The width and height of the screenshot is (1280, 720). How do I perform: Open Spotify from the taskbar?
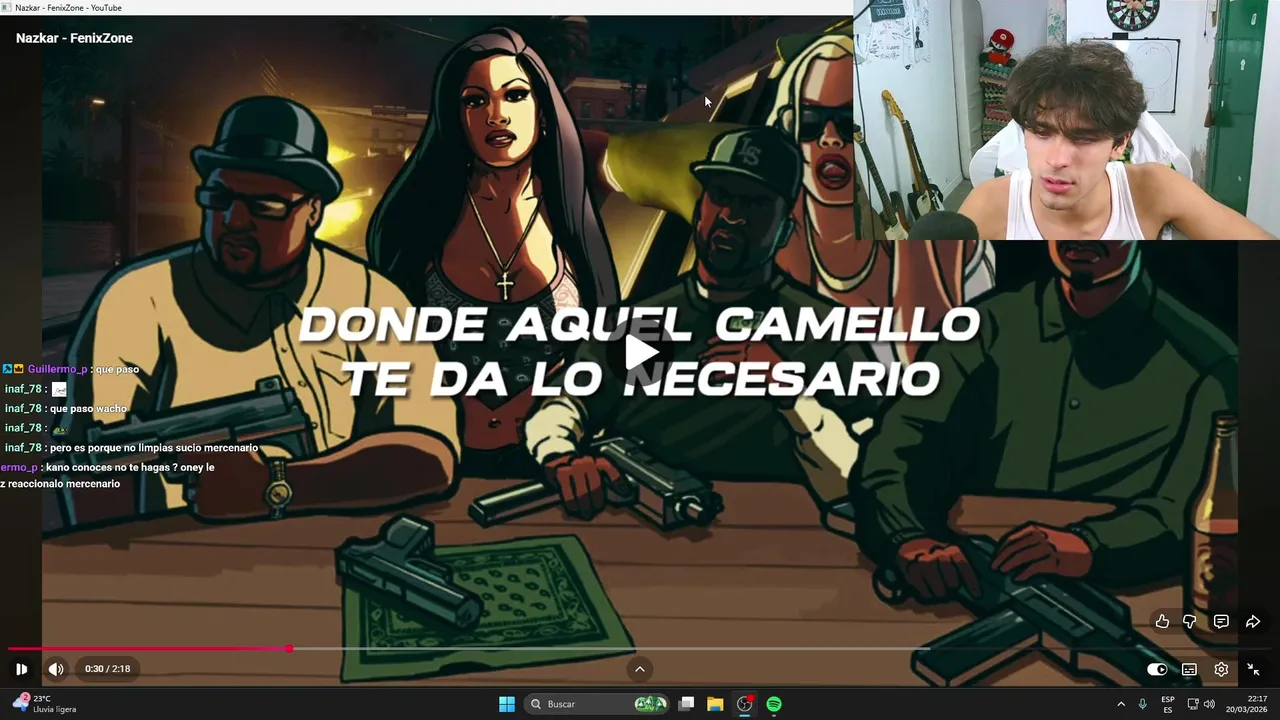(x=774, y=704)
